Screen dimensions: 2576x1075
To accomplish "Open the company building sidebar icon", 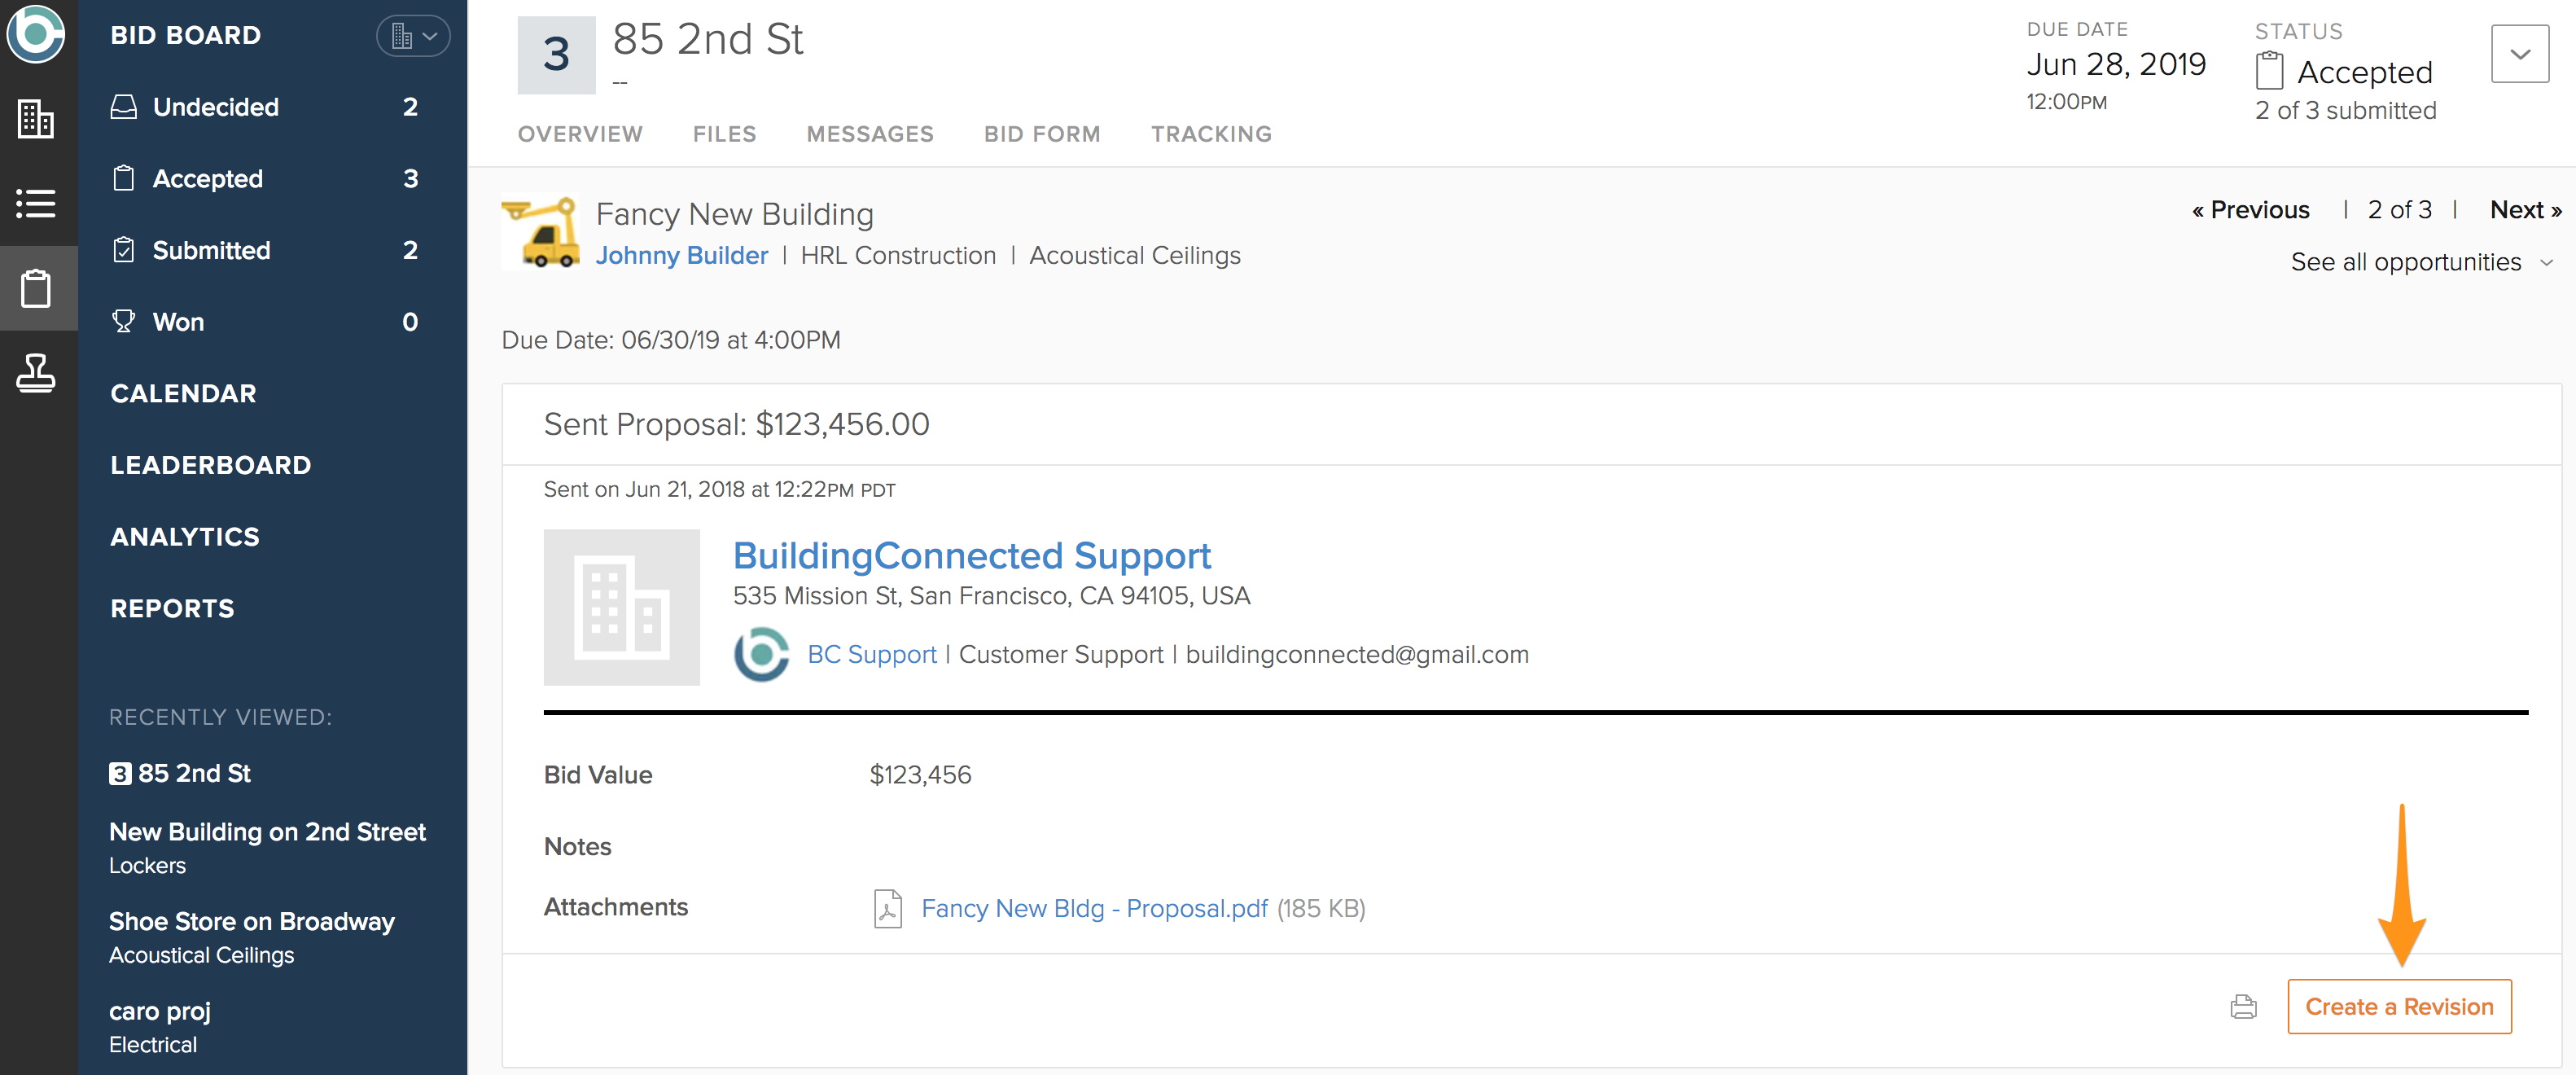I will pyautogui.click(x=36, y=119).
